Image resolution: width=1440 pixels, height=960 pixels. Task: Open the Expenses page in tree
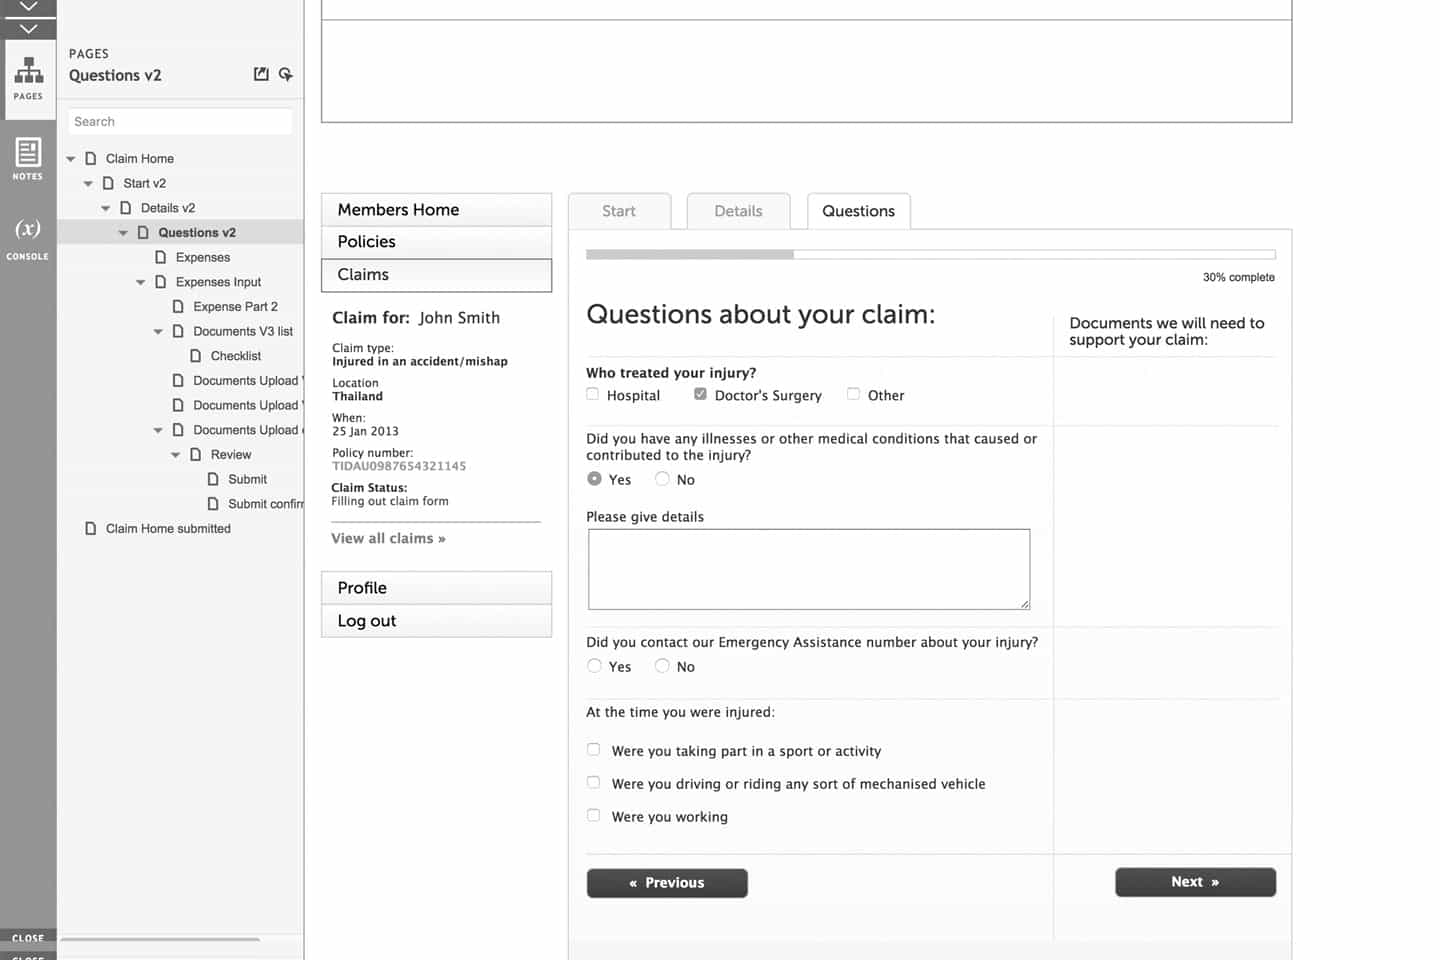tap(203, 257)
